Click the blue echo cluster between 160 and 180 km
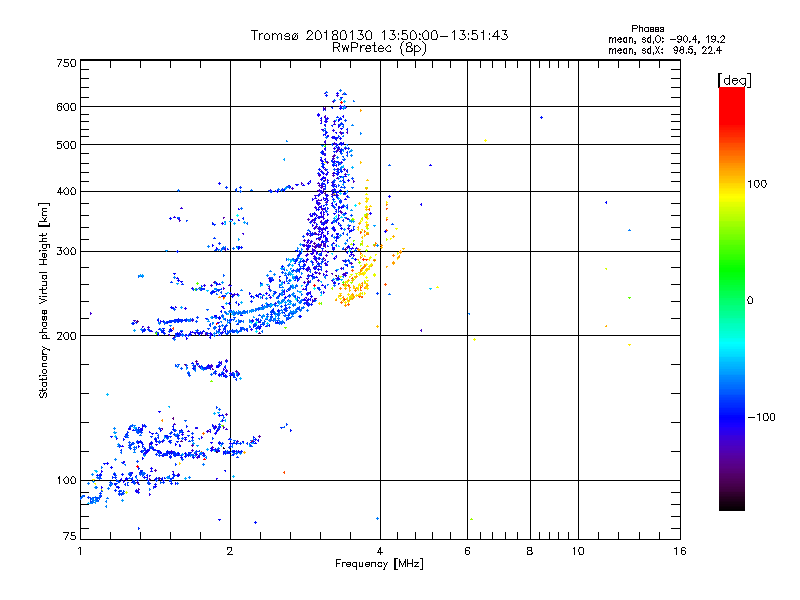 [208, 369]
